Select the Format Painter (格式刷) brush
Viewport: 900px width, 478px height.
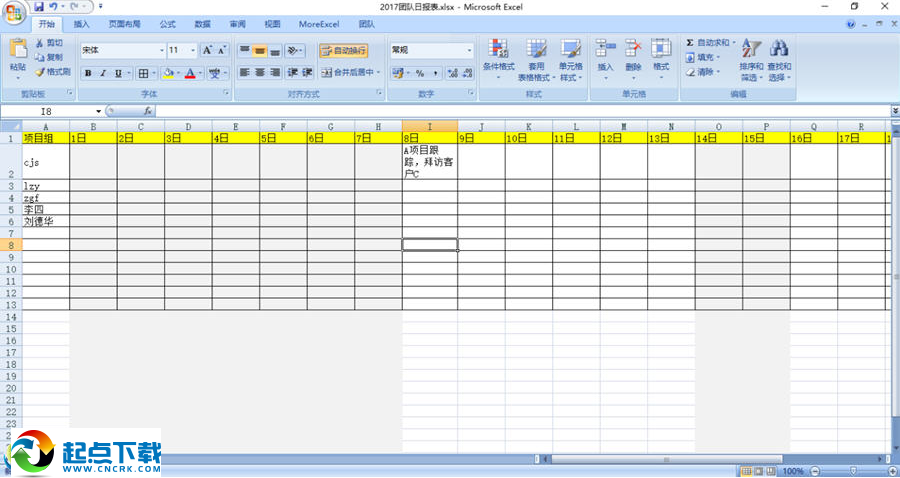tap(52, 72)
